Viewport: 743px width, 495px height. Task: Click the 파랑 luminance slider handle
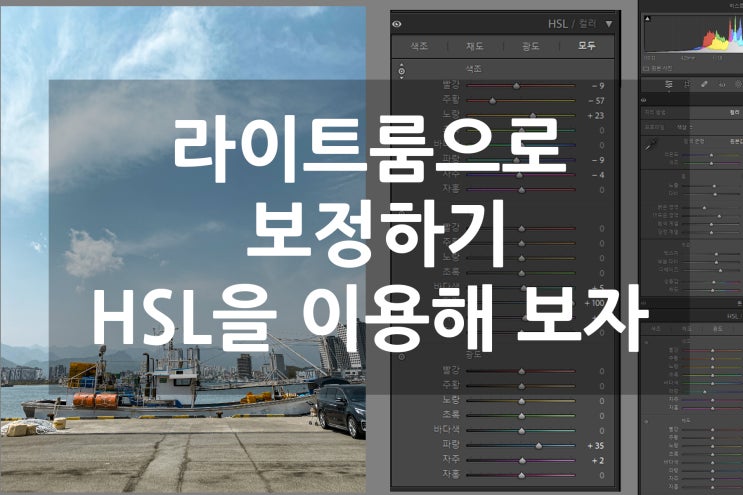pos(538,443)
